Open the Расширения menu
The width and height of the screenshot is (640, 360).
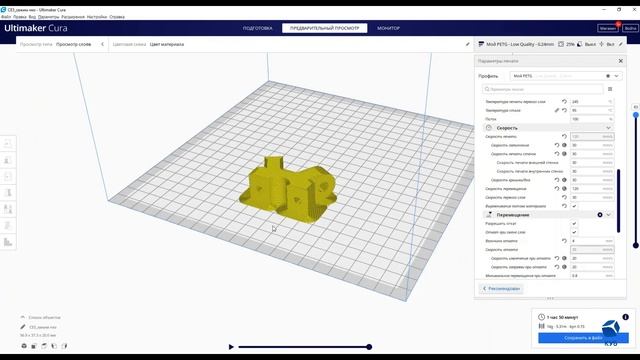point(73,17)
